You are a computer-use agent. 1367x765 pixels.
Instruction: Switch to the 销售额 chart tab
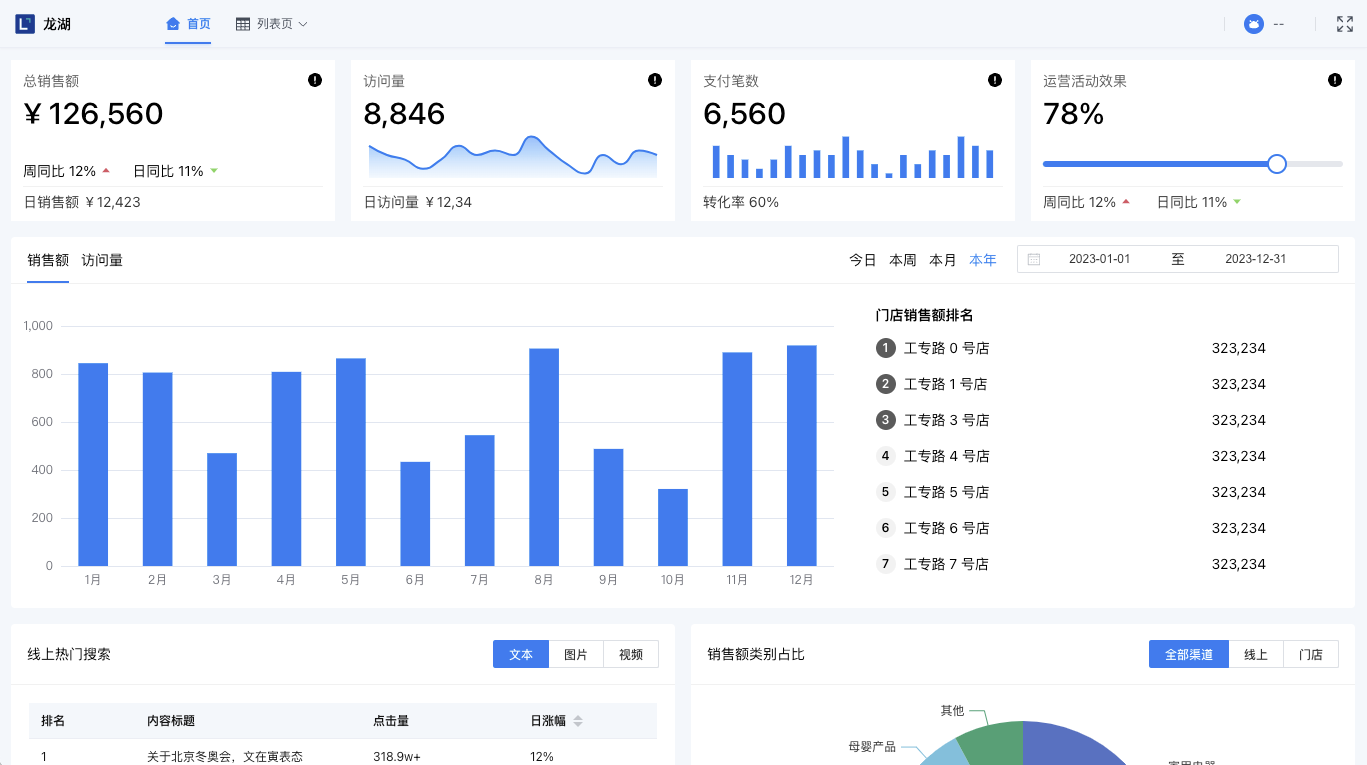tap(48, 260)
